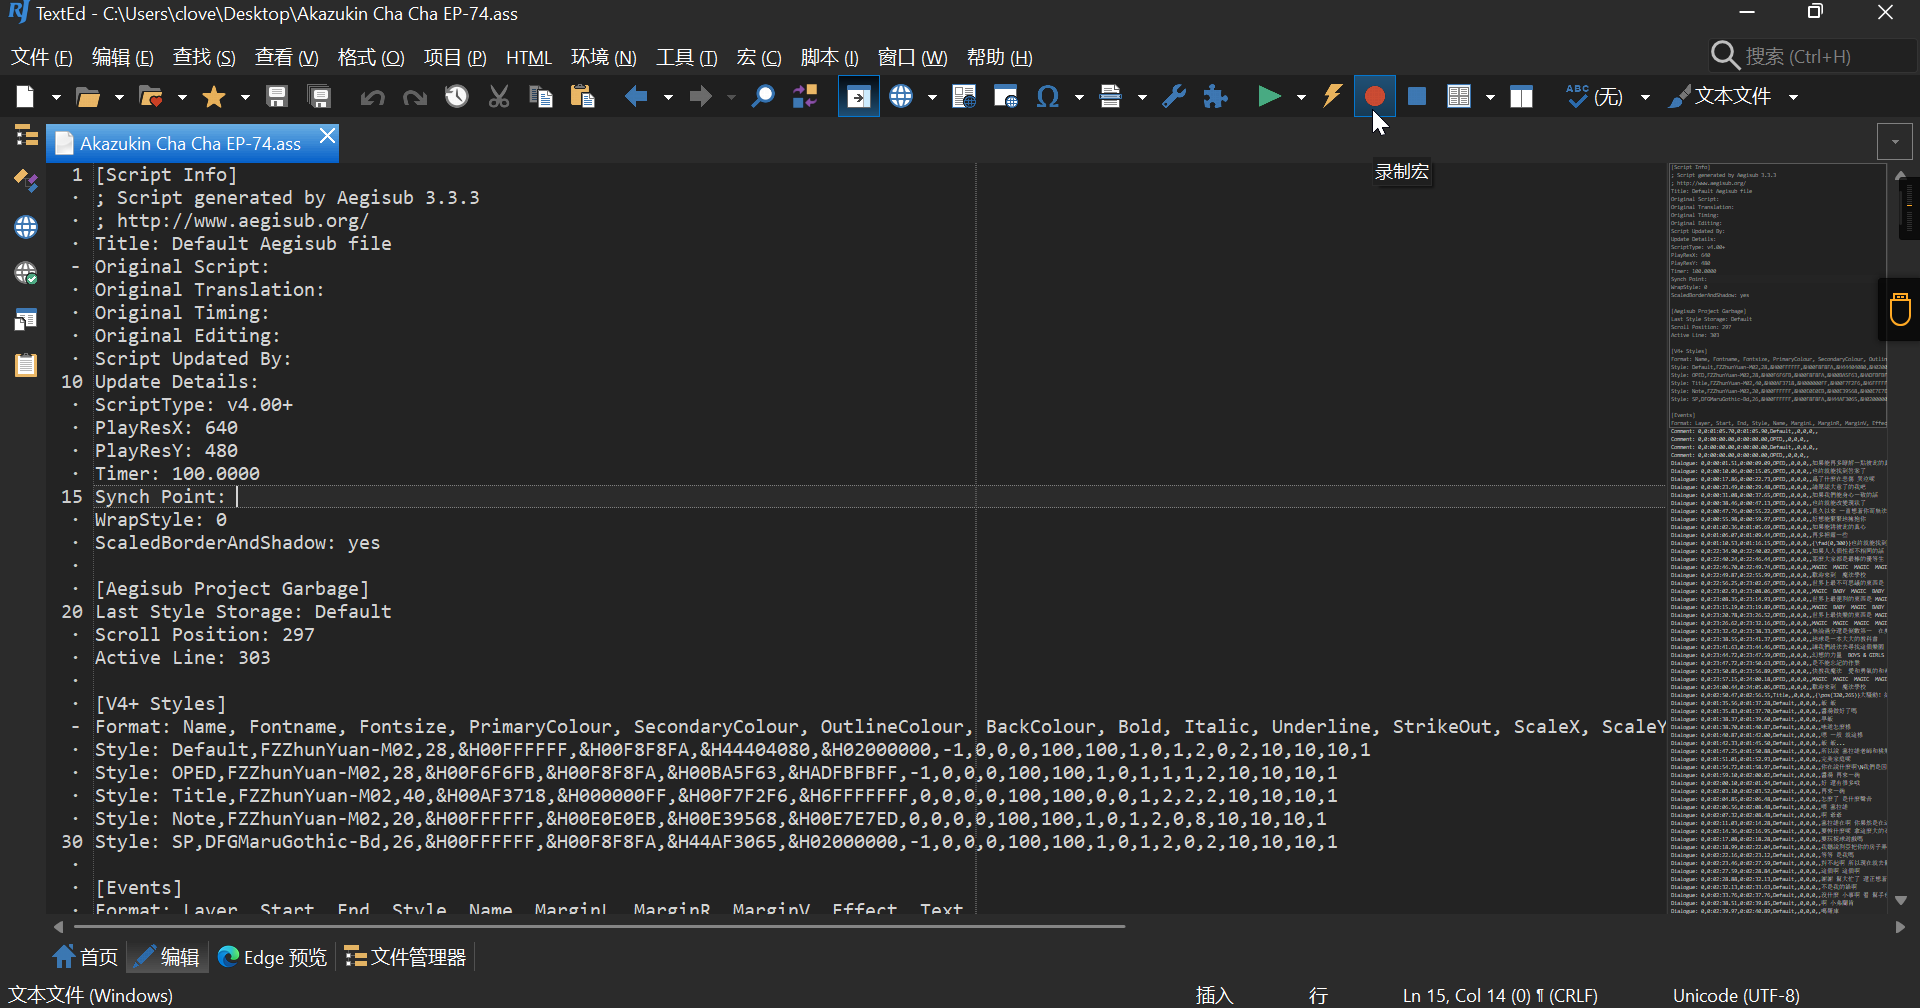Expand the dropdown arrow next to favorites star
The height and width of the screenshot is (1008, 1920).
point(244,97)
